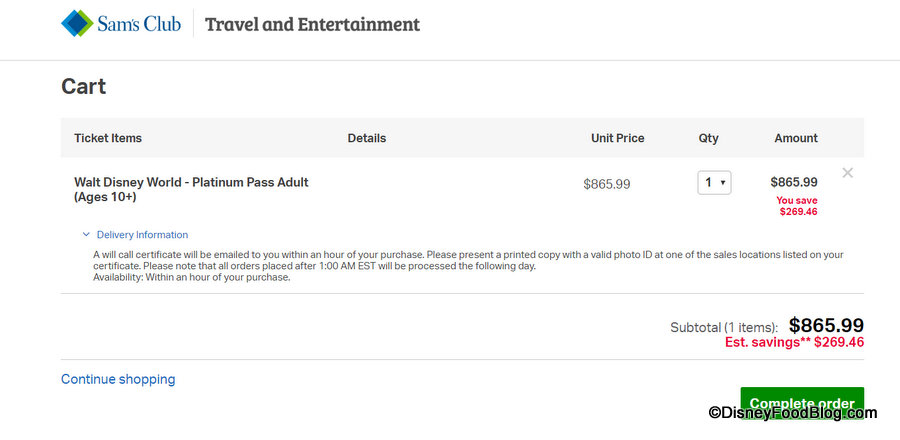The image size is (900, 440).
Task: Collapse the Delivery Information chevron
Action: (86, 235)
